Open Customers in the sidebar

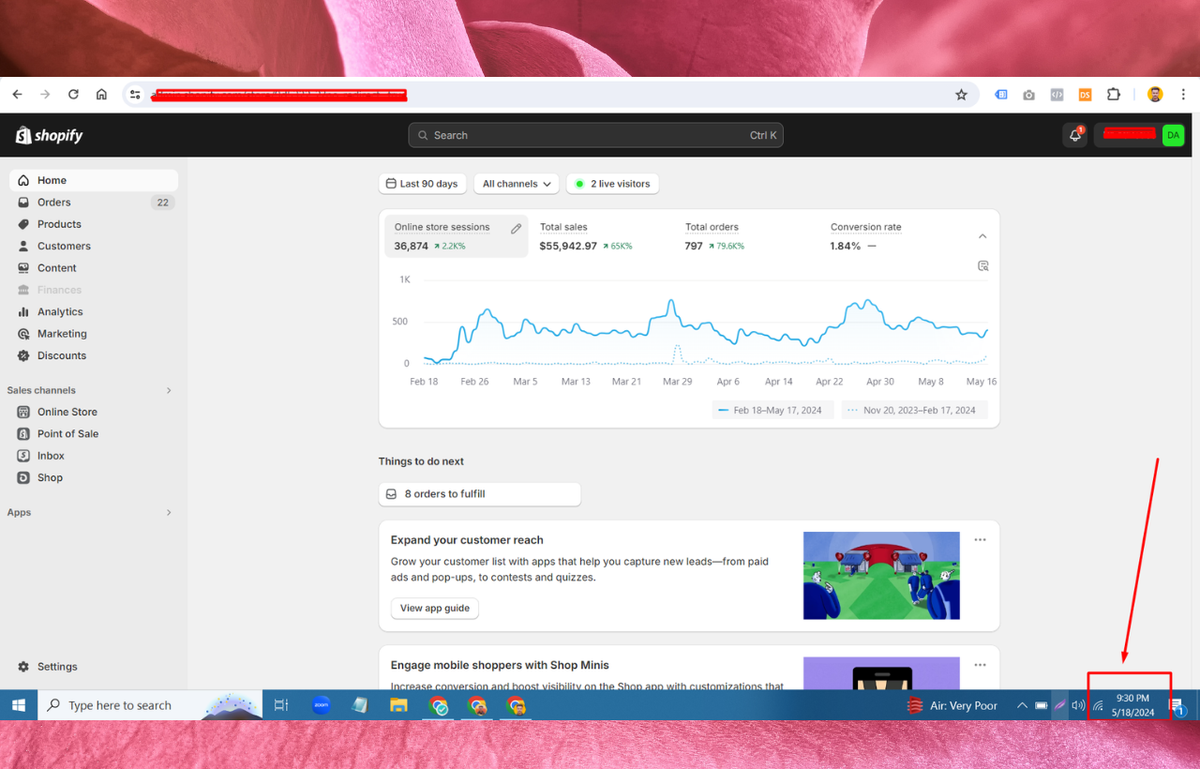coord(94,246)
